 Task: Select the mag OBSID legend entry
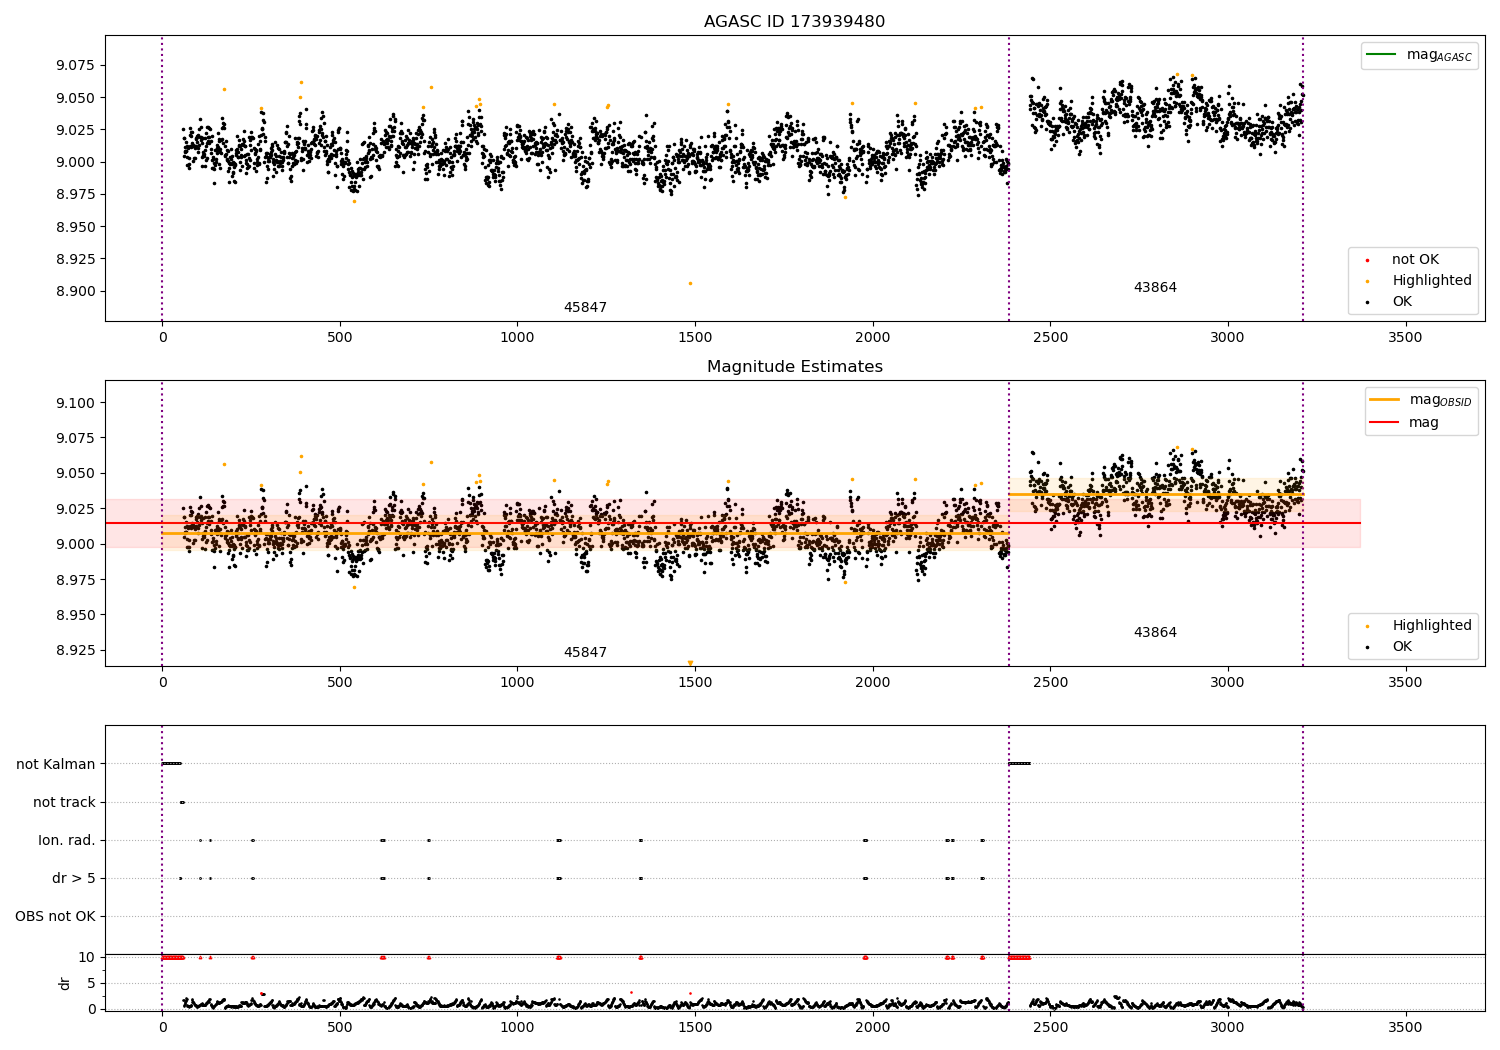[x=1421, y=400]
